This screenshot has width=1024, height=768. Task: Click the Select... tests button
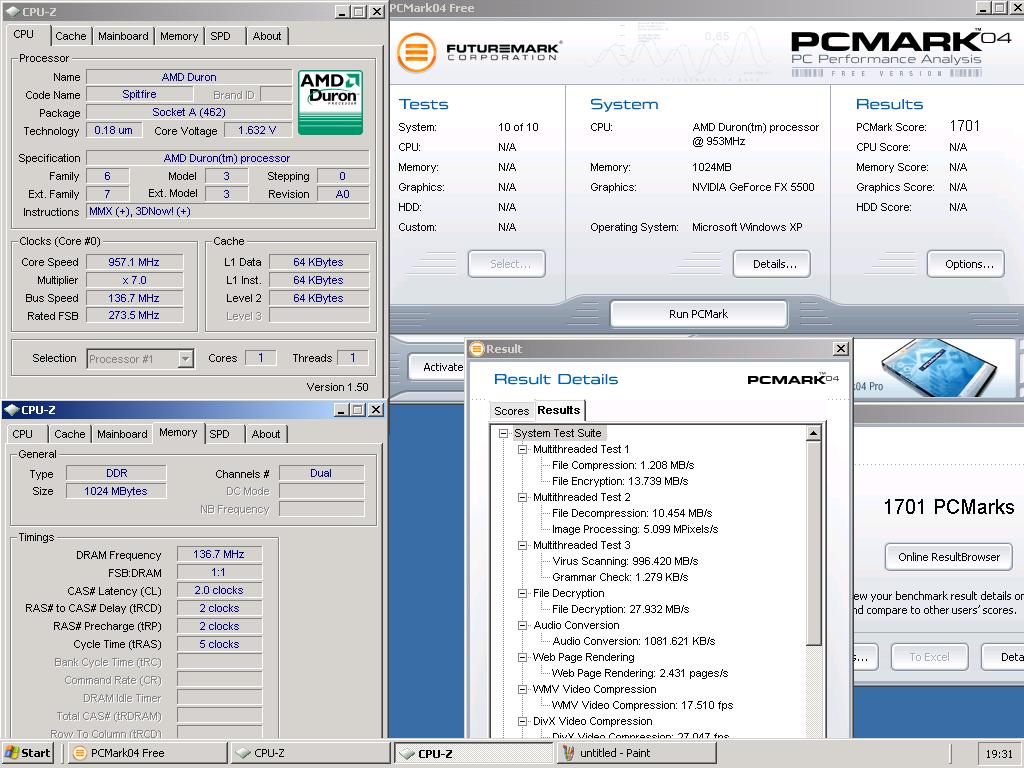[507, 264]
